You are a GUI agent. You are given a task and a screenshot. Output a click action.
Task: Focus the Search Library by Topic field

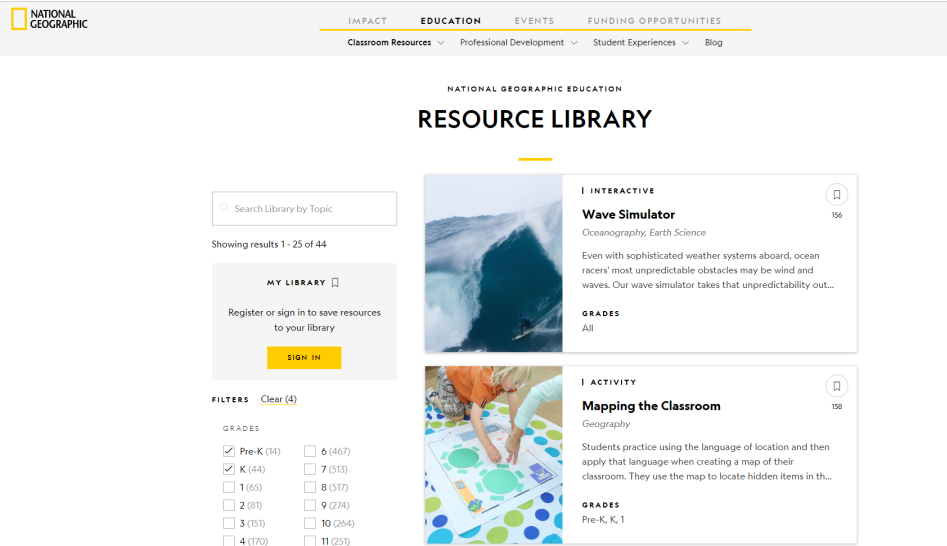click(304, 208)
